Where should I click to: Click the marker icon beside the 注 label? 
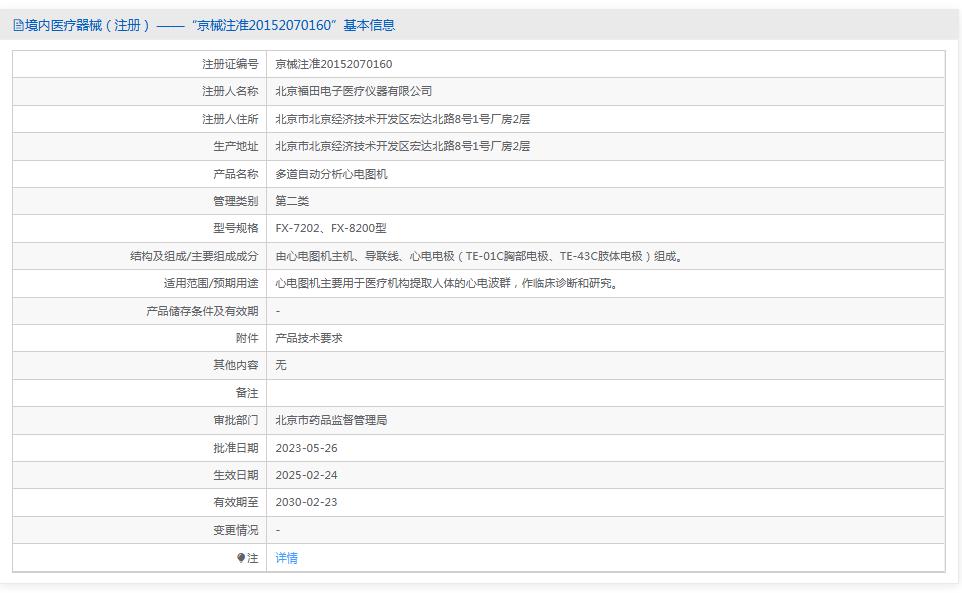[x=241, y=558]
